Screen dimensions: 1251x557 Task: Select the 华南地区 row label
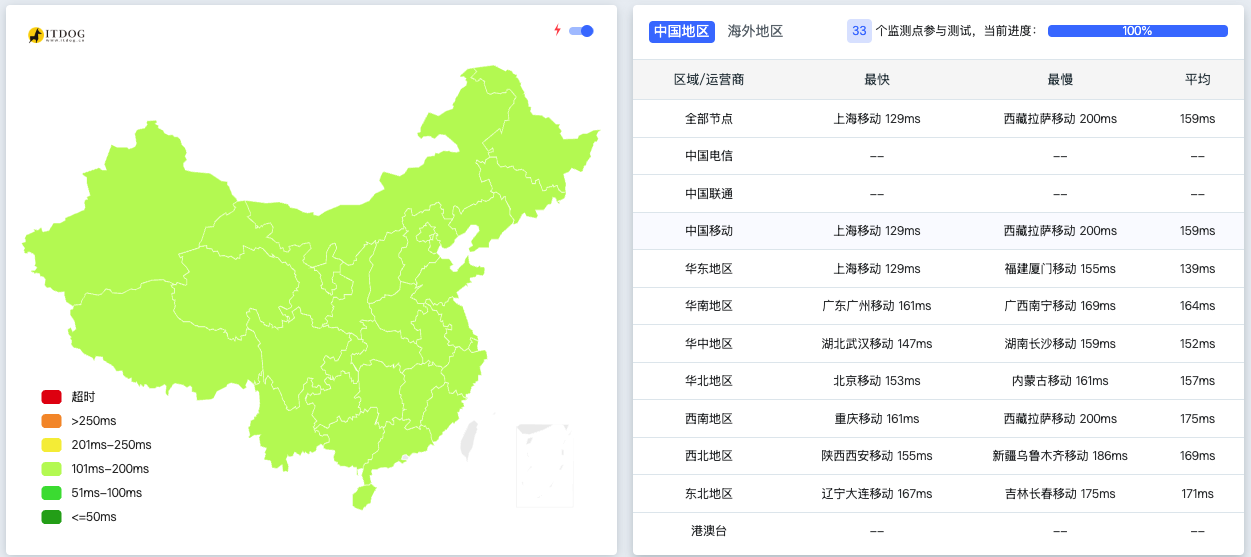[709, 306]
